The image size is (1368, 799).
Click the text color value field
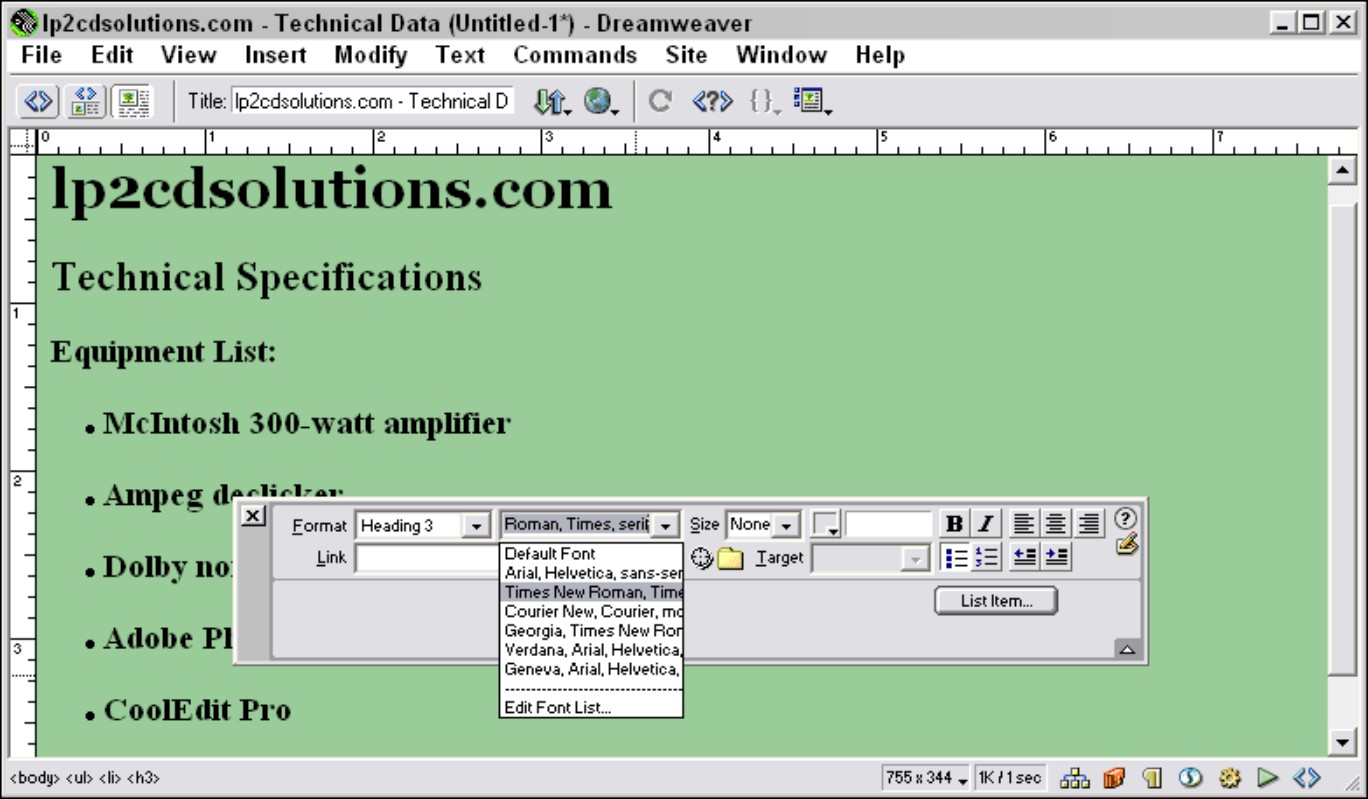pos(888,525)
